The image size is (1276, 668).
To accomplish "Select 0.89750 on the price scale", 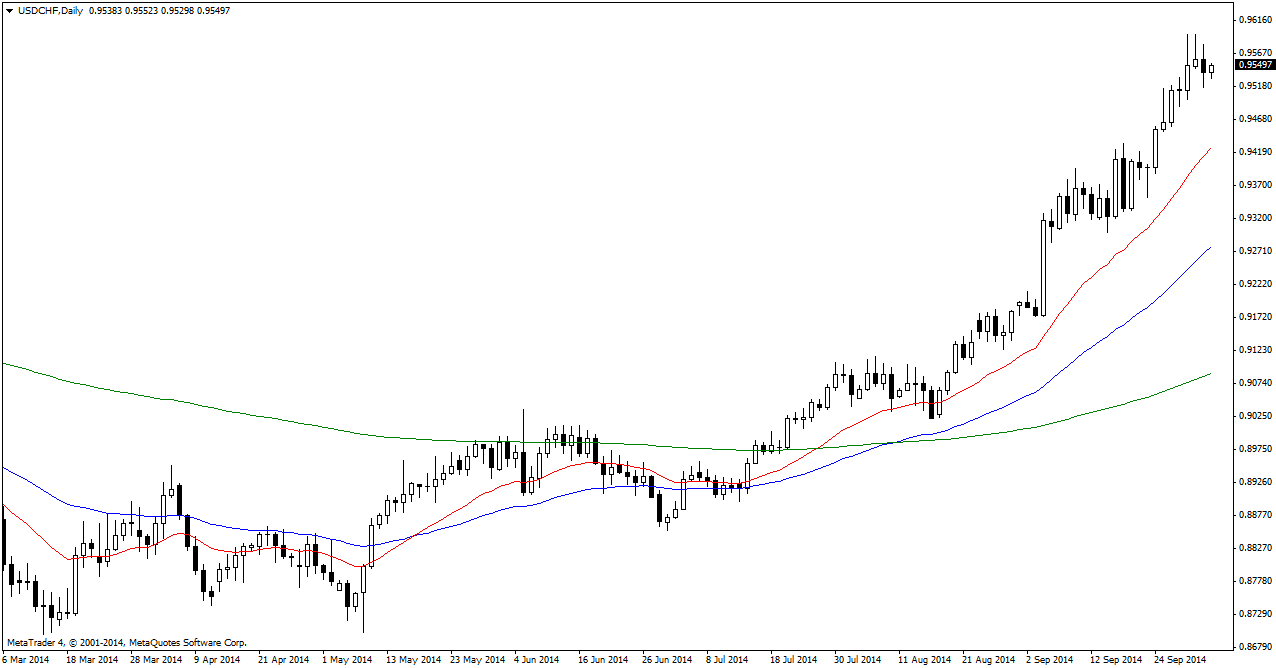I will point(1255,449).
